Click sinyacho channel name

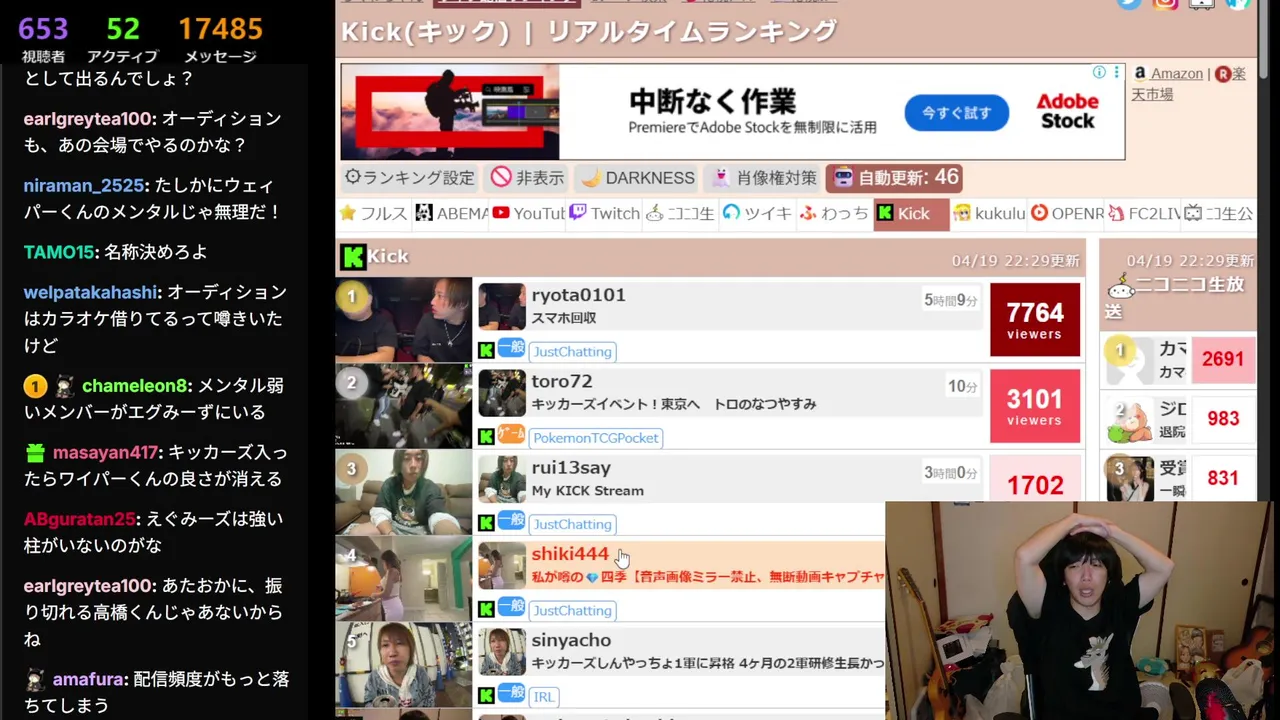[x=571, y=640]
